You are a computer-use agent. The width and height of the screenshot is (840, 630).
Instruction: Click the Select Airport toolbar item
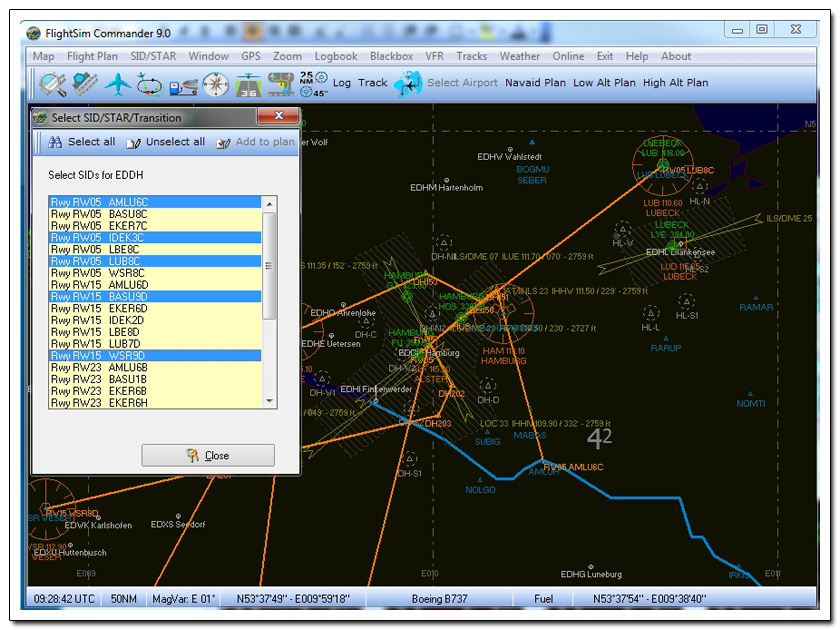pos(462,83)
